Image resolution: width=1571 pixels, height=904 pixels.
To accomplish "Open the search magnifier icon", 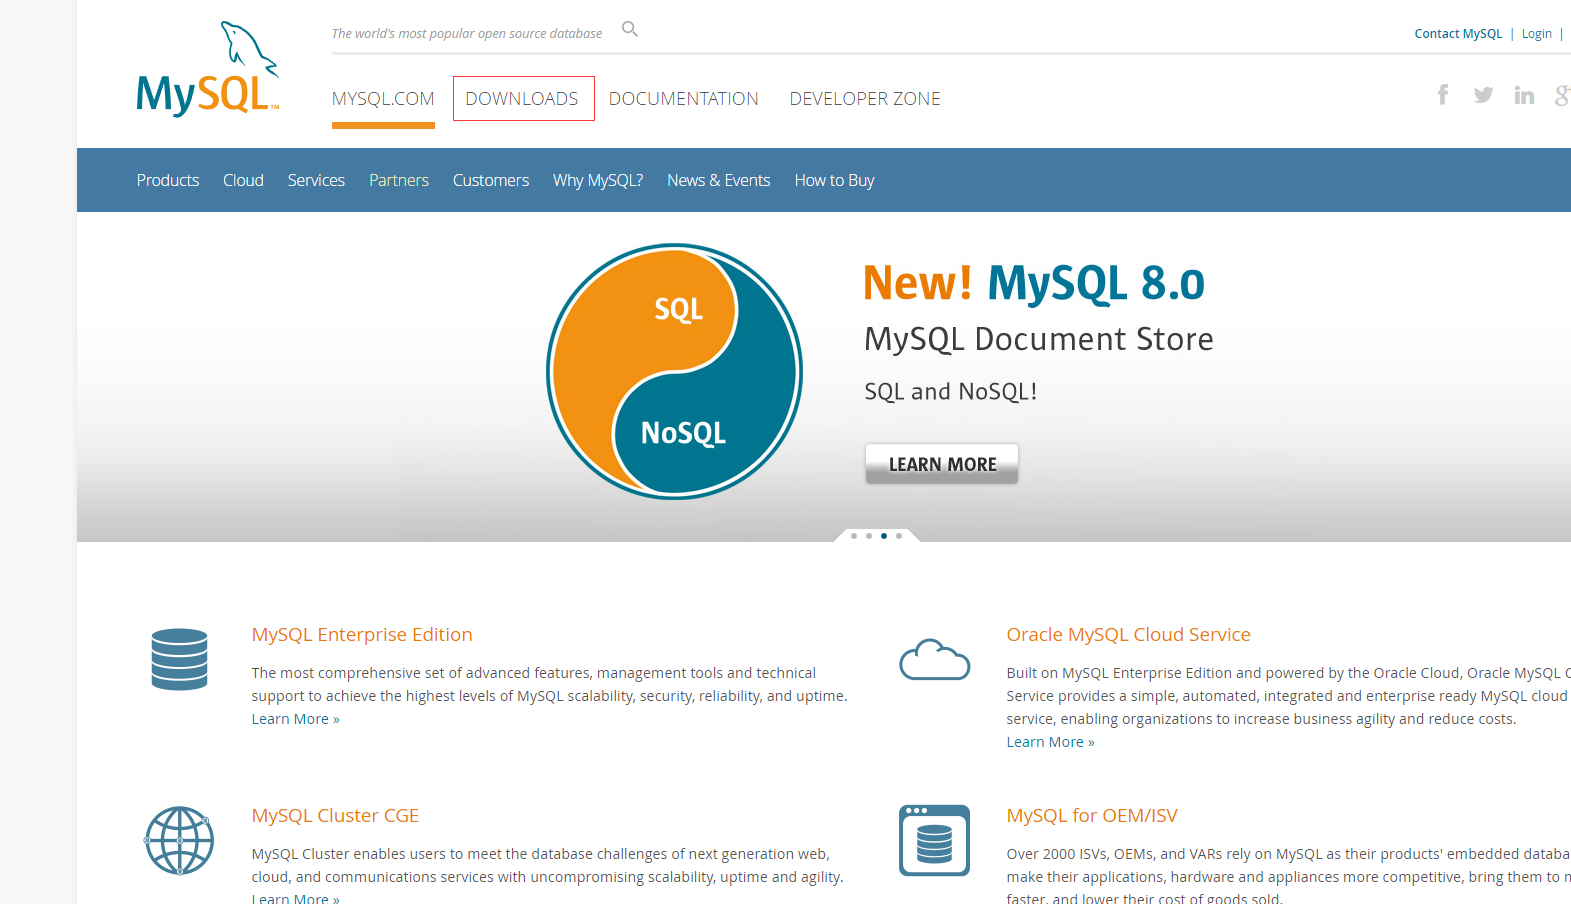I will point(630,29).
